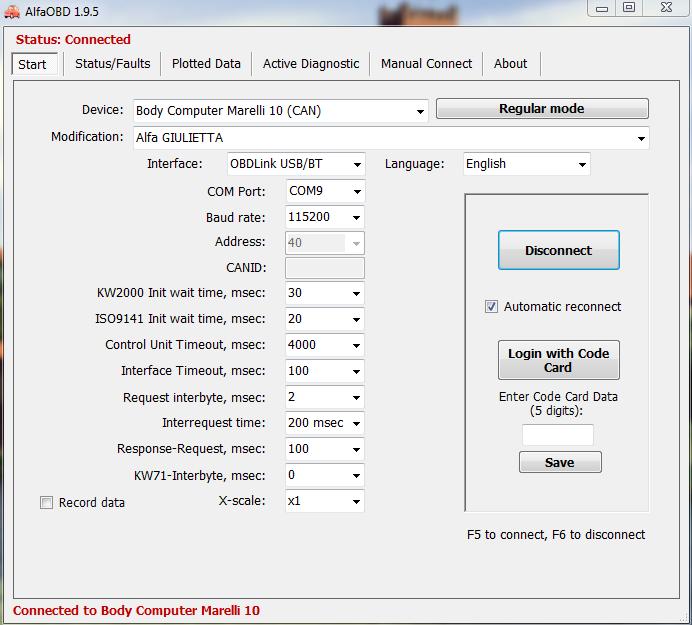The image size is (692, 625).
Task: Open the Interrequest time dropdown
Action: tap(325, 423)
